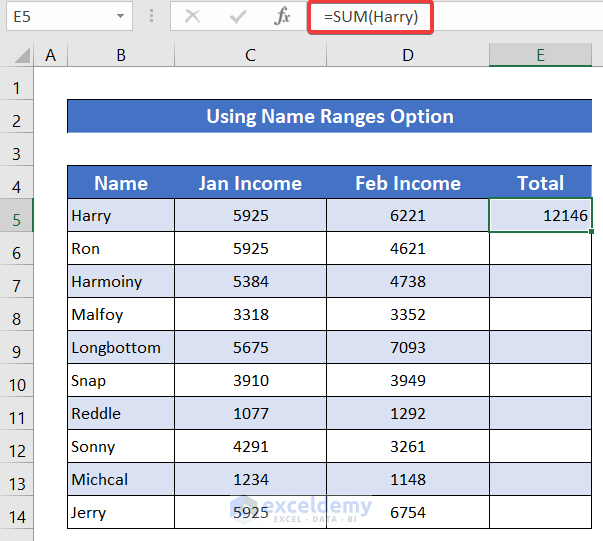The width and height of the screenshot is (603, 541).
Task: Click the Using Name Ranges Option title cell
Action: pyautogui.click(x=329, y=117)
